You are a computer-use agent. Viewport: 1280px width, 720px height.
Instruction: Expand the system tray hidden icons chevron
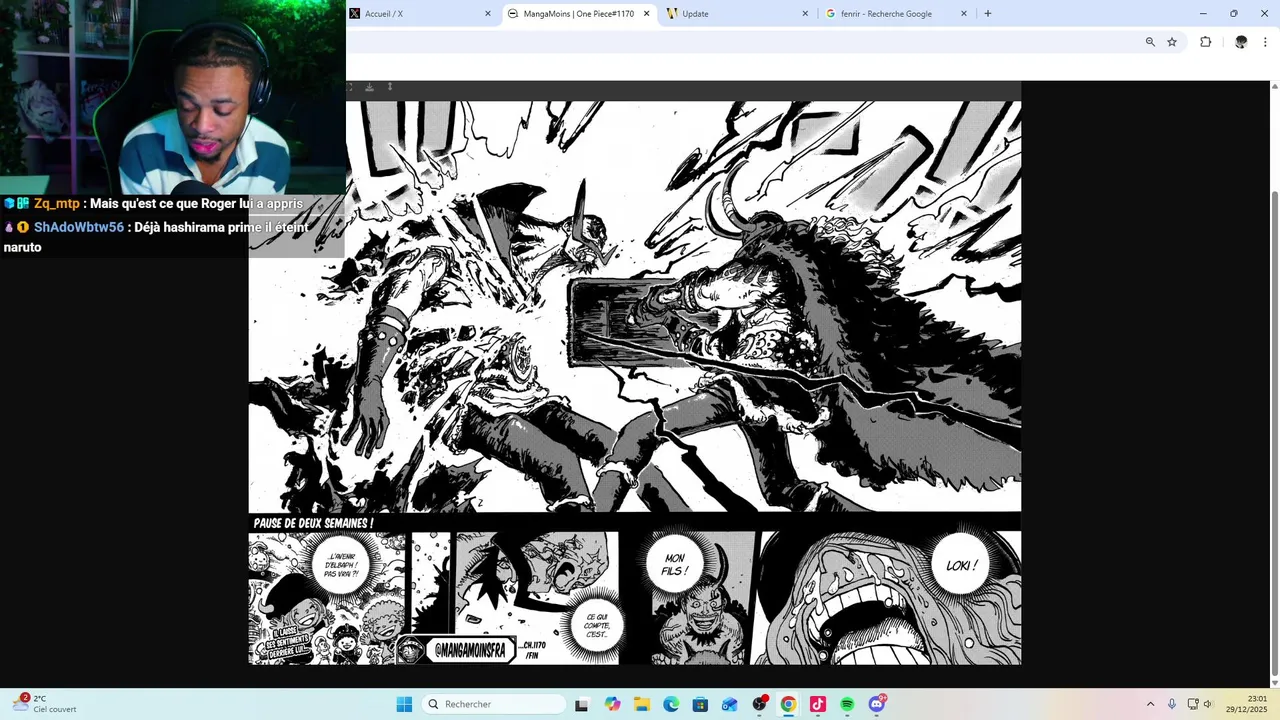(x=1150, y=704)
